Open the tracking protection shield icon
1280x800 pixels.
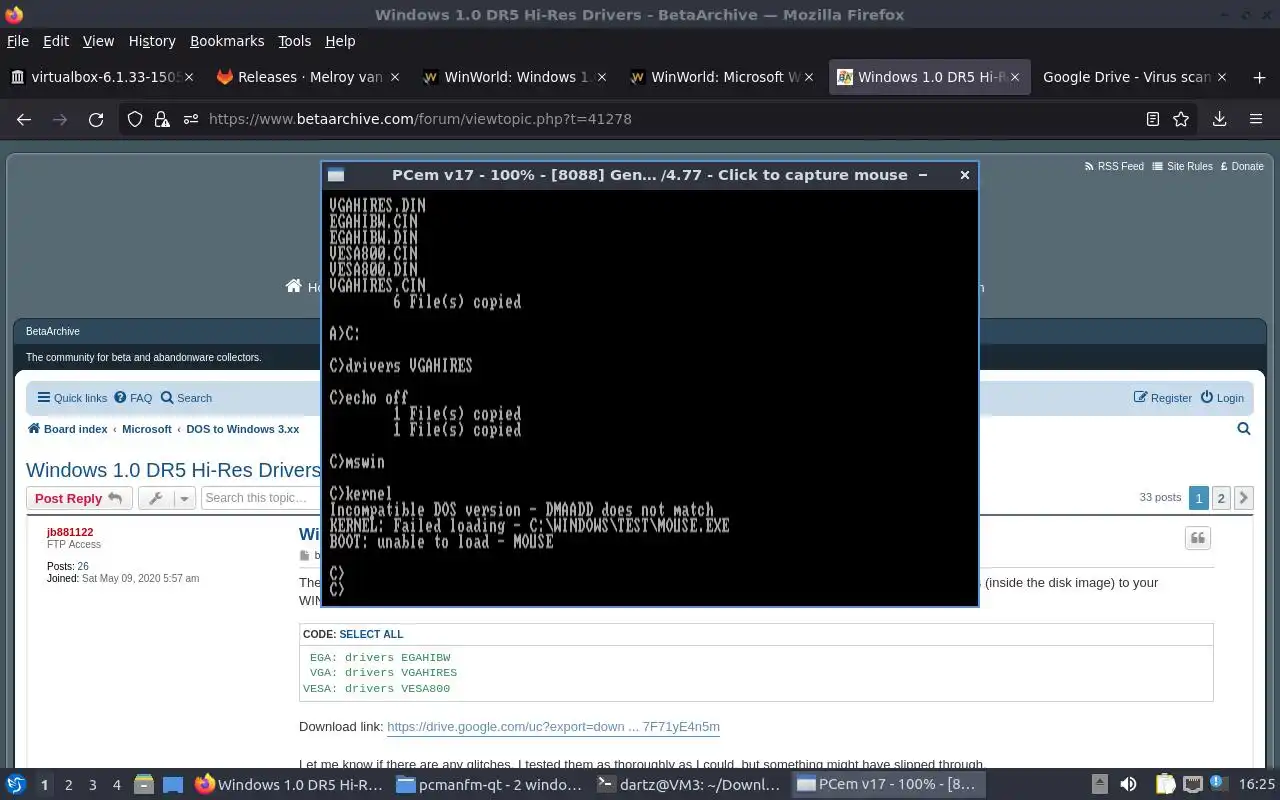click(x=135, y=119)
